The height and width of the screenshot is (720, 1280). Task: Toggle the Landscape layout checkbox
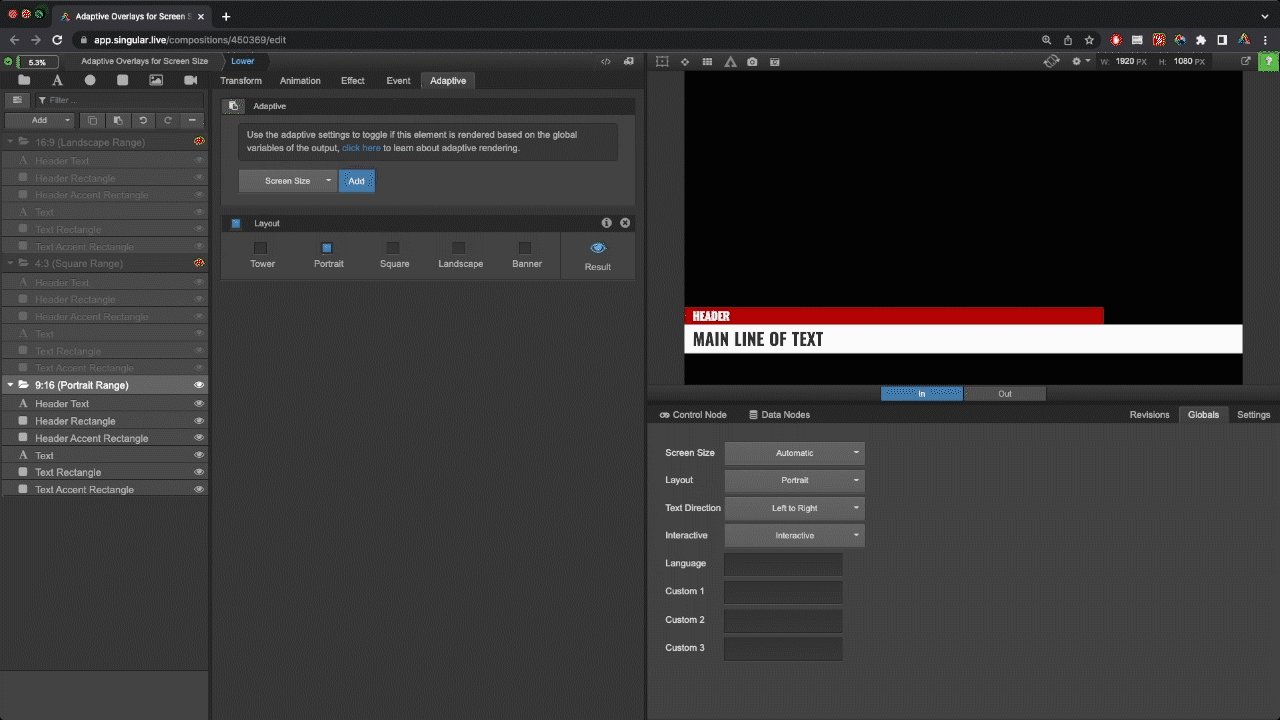(459, 248)
